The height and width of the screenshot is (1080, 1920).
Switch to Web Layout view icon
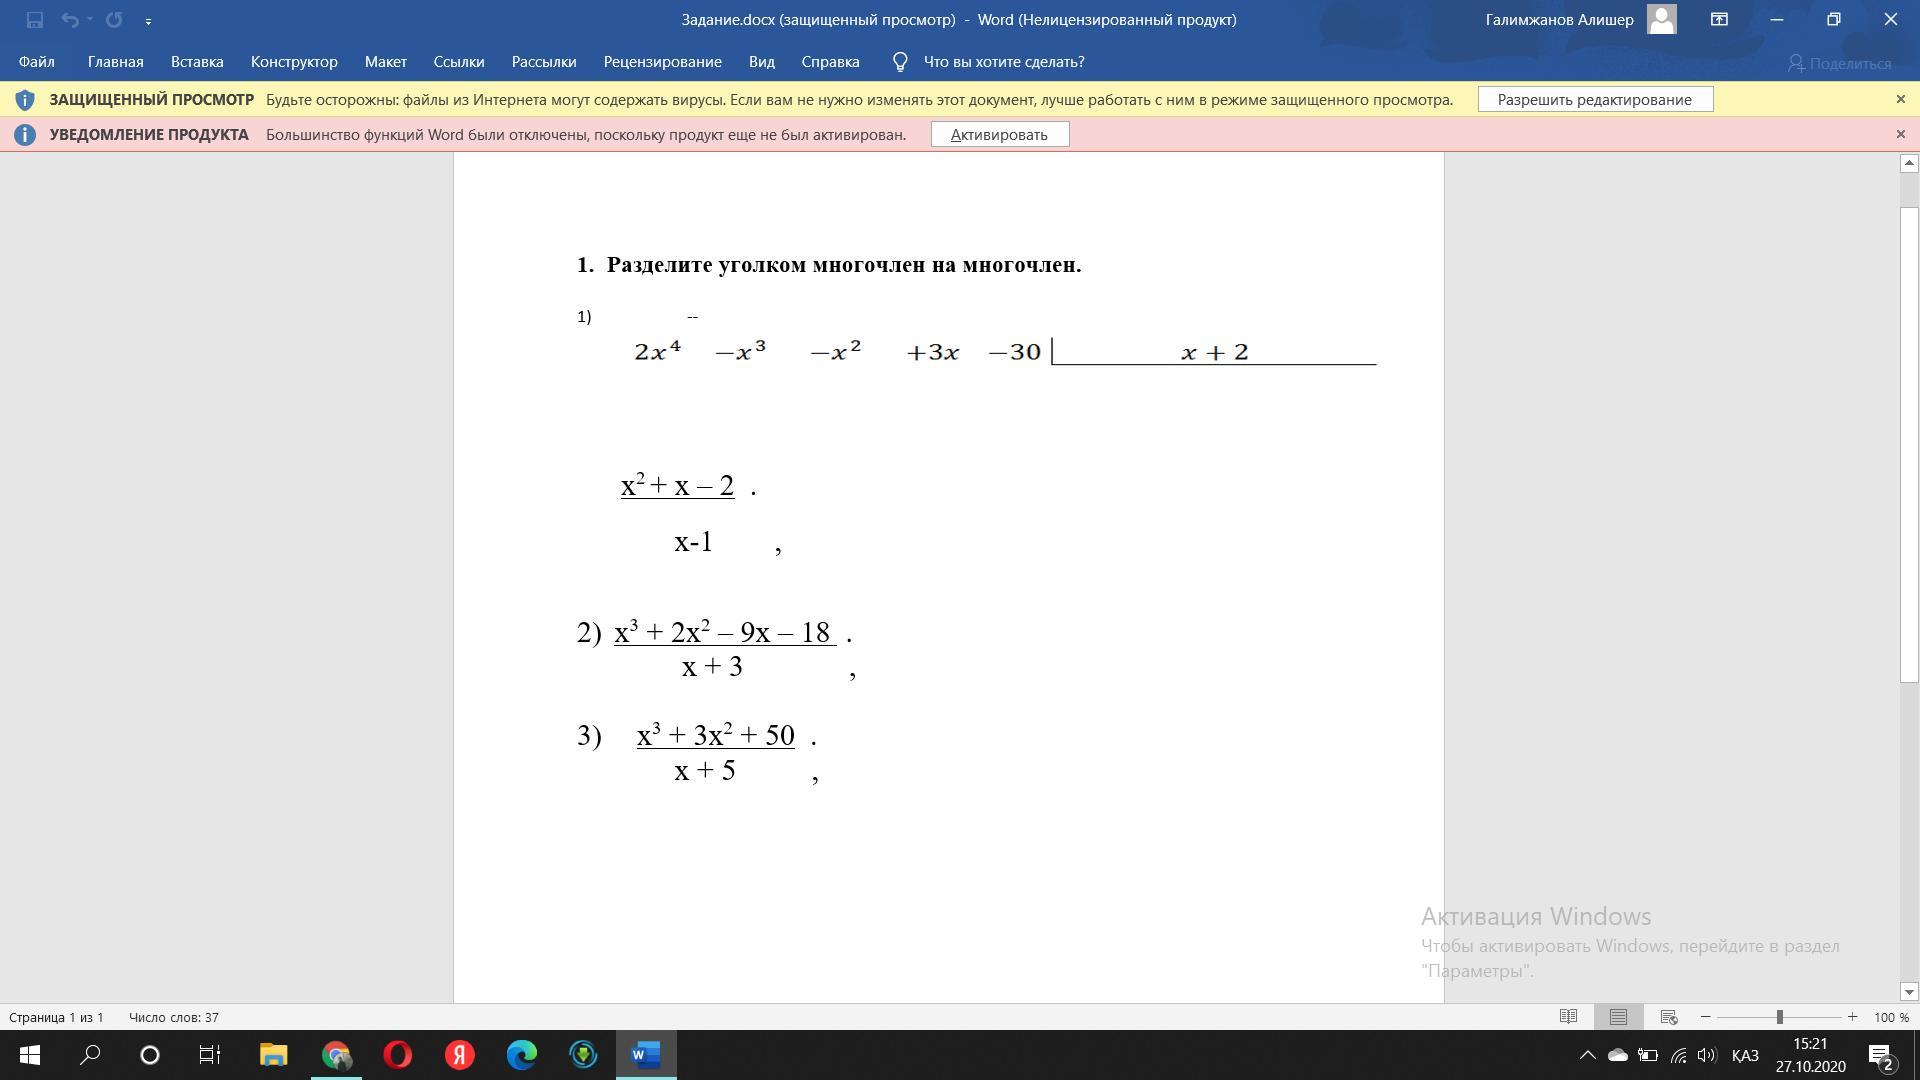pos(1668,1017)
